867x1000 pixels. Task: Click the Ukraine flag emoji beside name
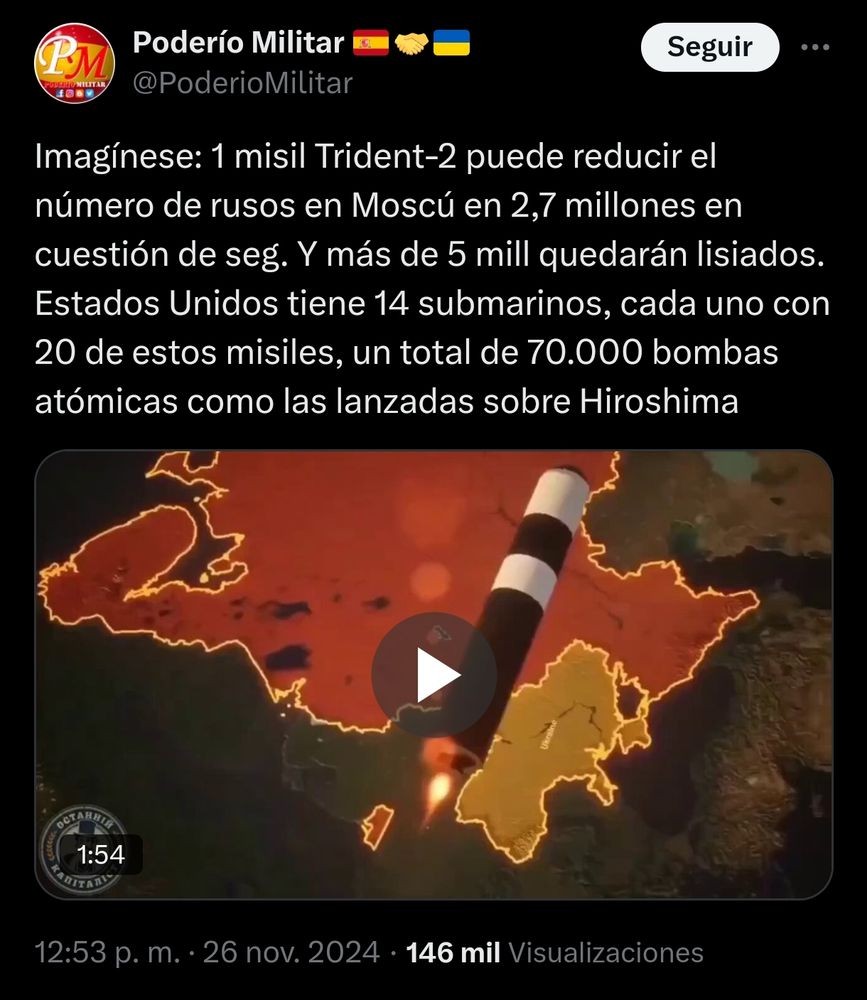pos(452,43)
